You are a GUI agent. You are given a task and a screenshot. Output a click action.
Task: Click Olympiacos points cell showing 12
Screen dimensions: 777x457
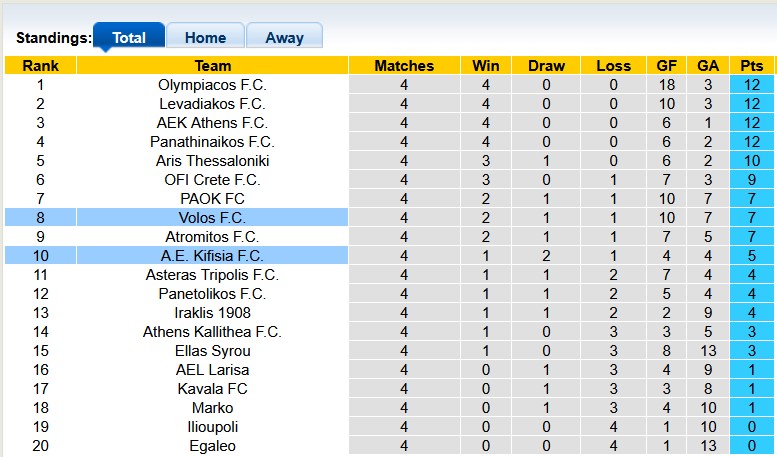click(751, 85)
